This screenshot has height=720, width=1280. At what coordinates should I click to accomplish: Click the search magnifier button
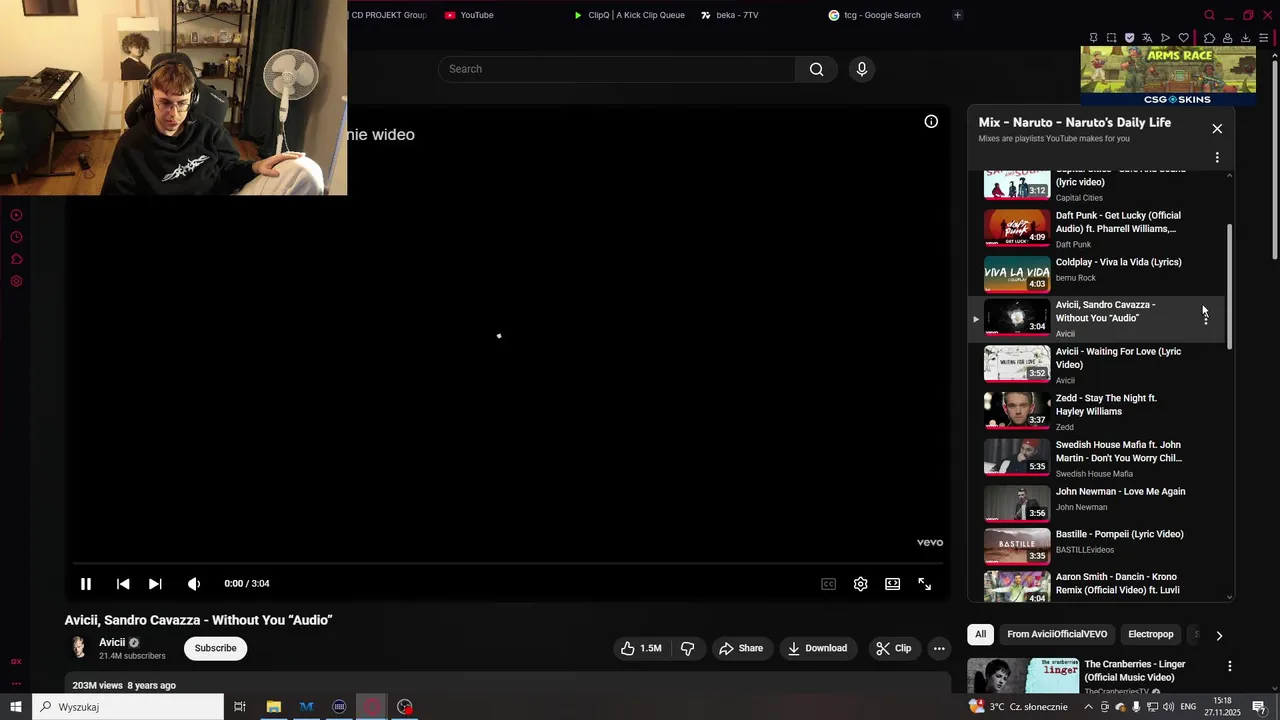coord(817,69)
